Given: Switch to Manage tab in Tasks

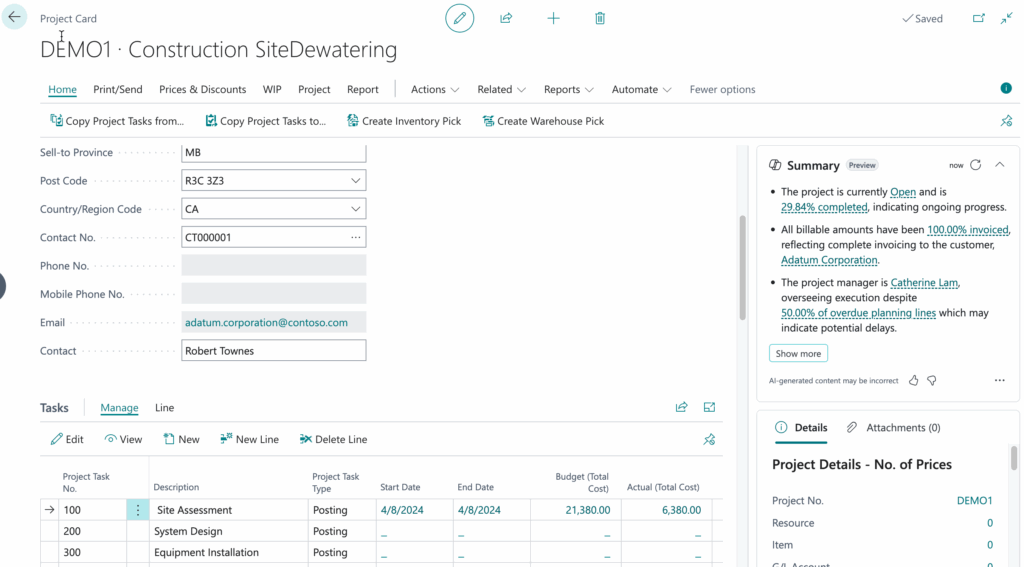Looking at the screenshot, I should coord(119,407).
